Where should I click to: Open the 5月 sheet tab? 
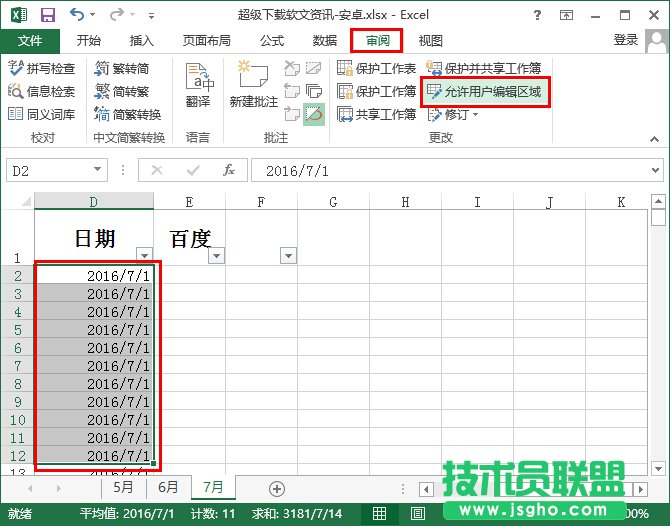click(123, 488)
